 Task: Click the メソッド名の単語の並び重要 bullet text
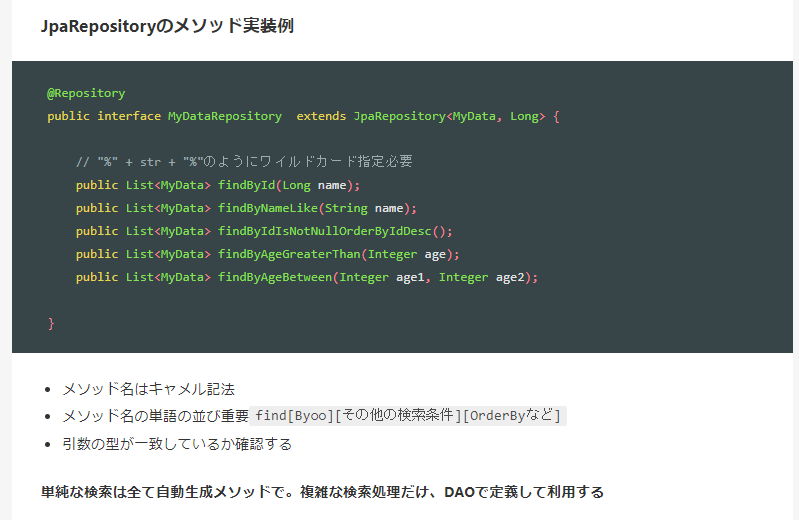click(x=155, y=416)
